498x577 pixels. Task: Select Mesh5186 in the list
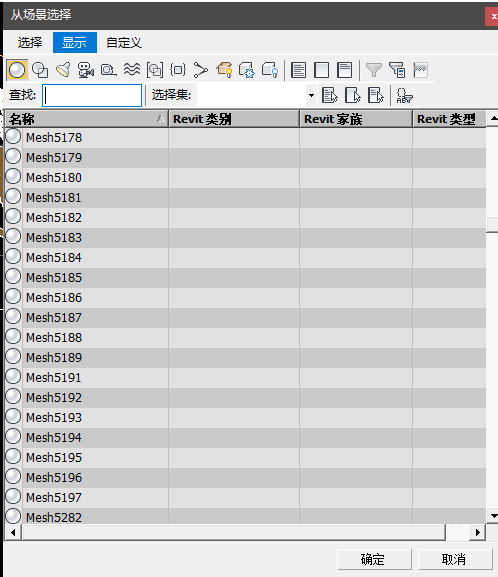(54, 297)
